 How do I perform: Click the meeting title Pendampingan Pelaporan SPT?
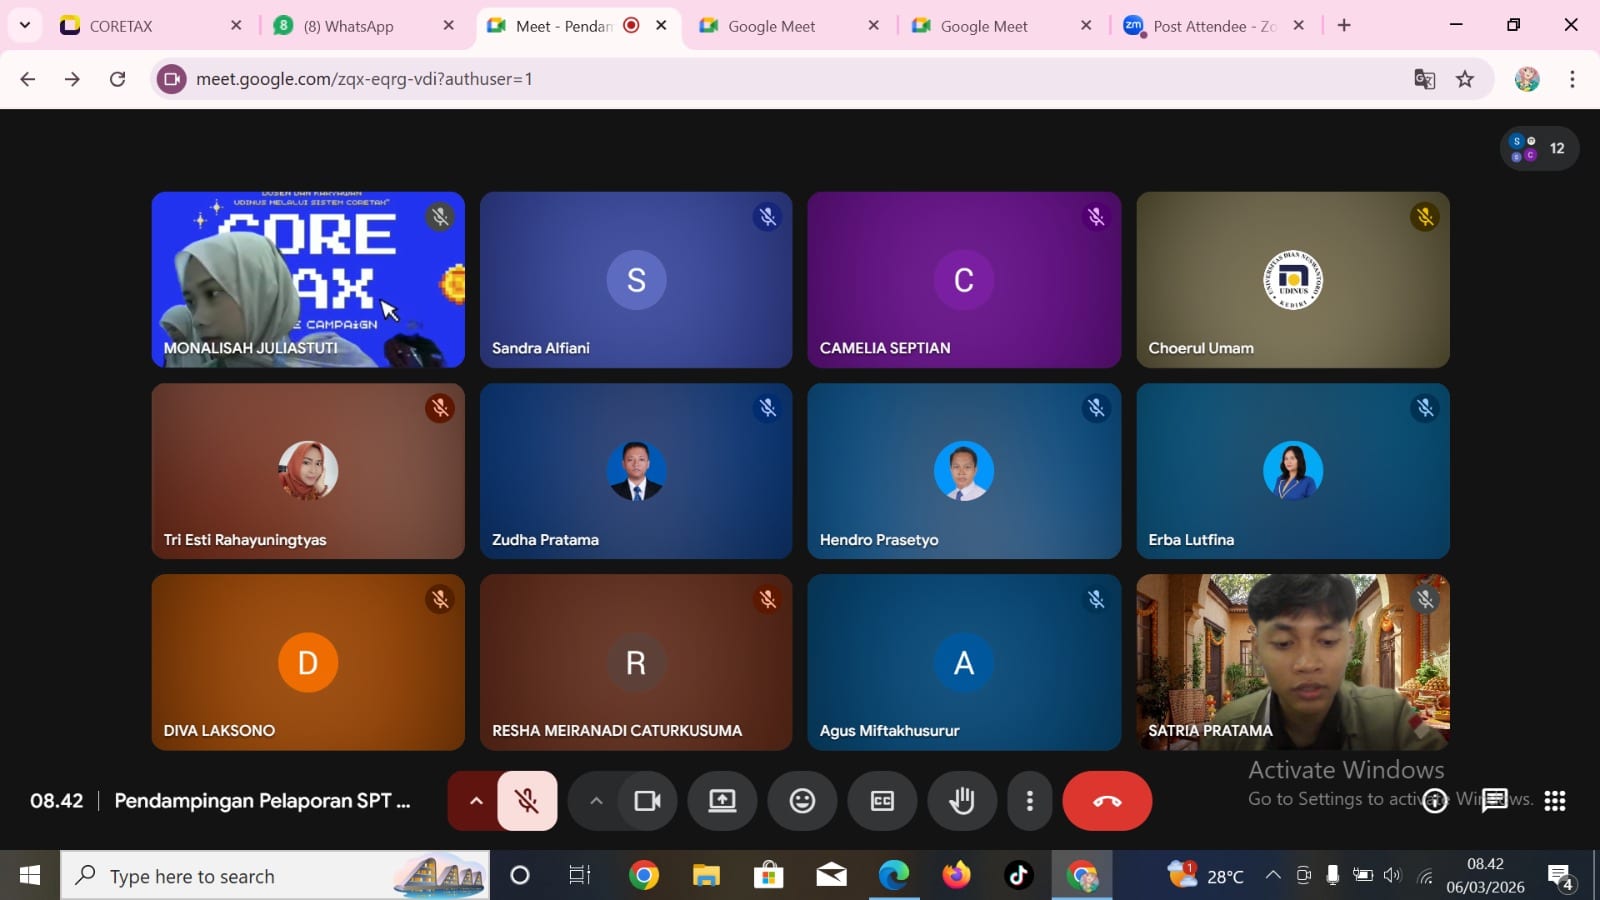262,801
